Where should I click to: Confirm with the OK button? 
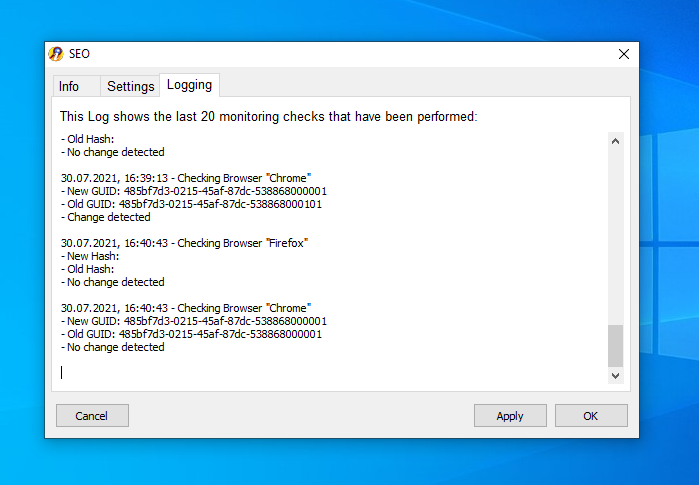point(591,415)
